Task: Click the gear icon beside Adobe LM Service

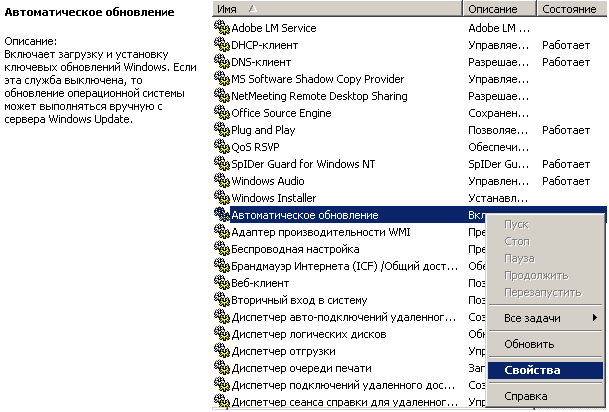Action: coord(222,28)
